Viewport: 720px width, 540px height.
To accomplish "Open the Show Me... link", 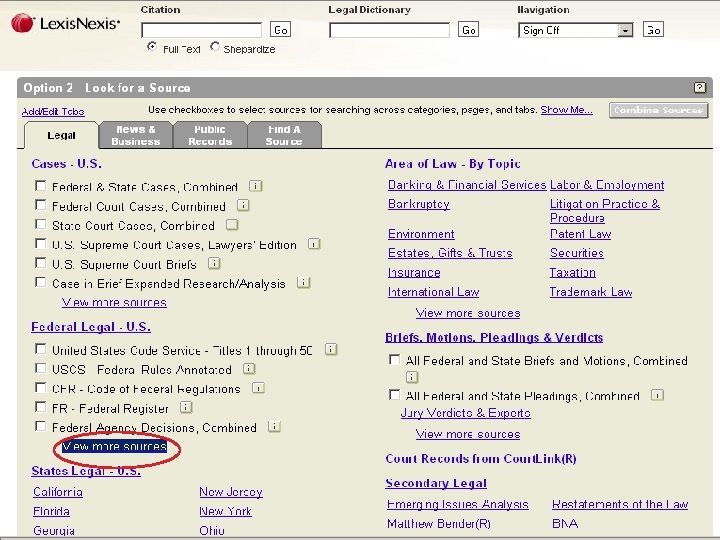I will coord(566,110).
